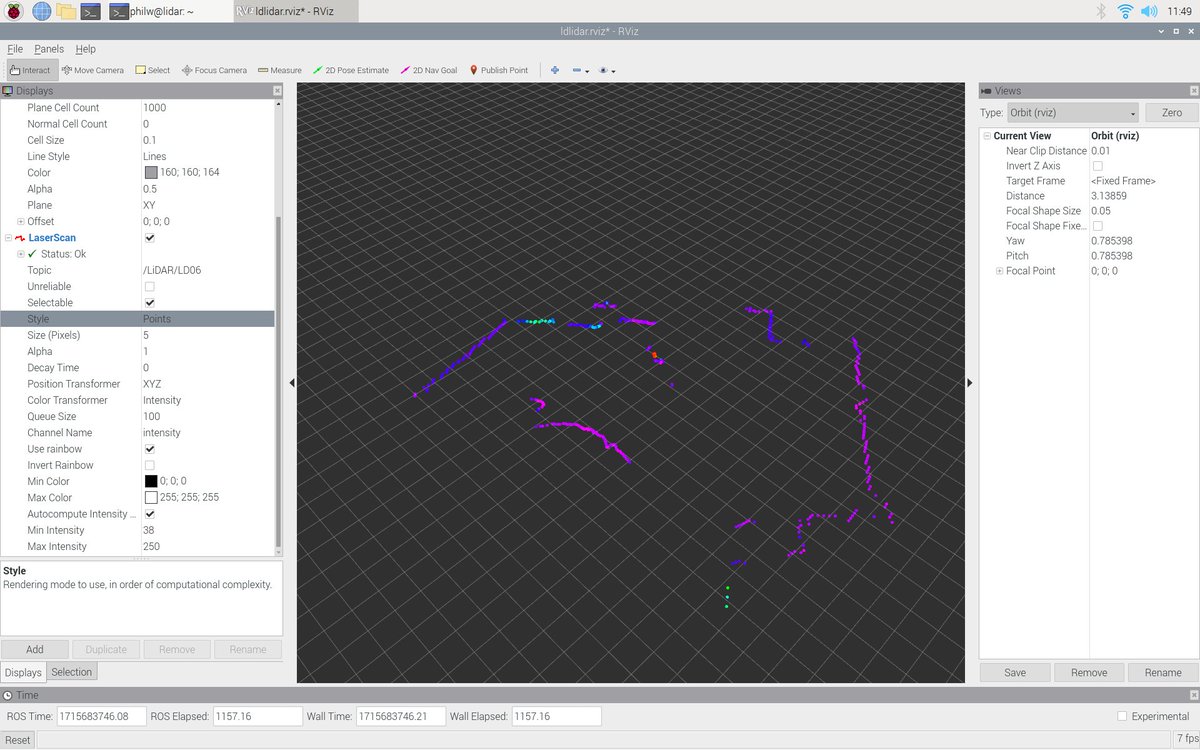The width and height of the screenshot is (1200, 750).
Task: Expand the Offset property
Action: (x=20, y=221)
